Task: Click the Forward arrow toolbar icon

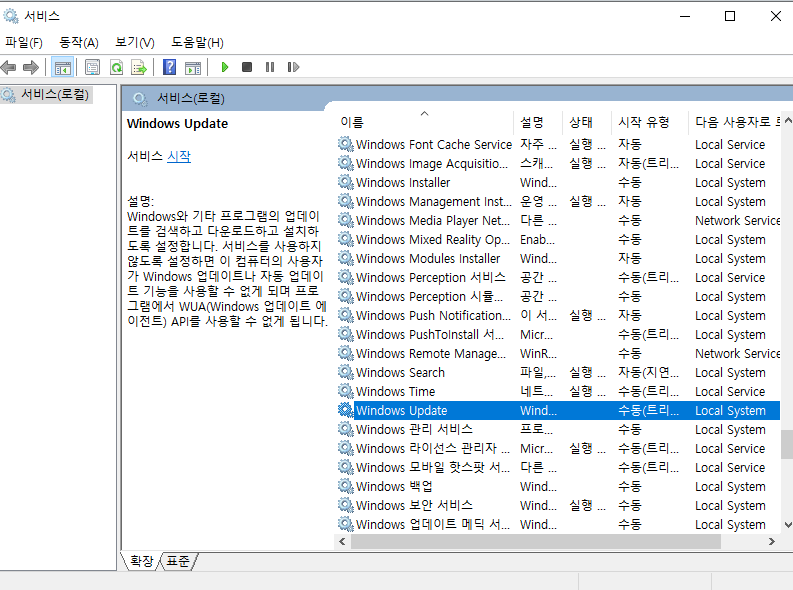Action: [x=31, y=67]
